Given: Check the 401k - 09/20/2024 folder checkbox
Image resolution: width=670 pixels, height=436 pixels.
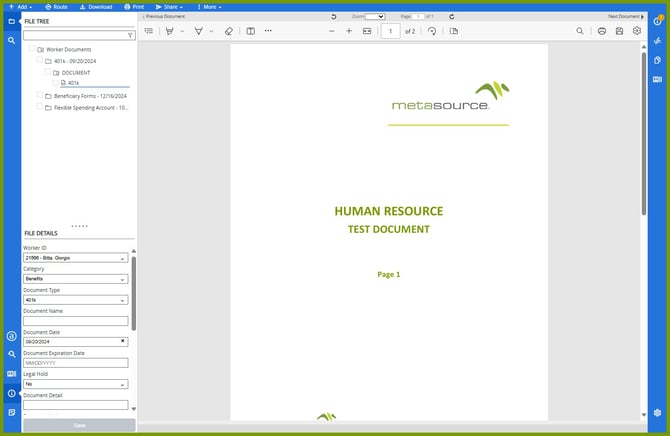Looking at the screenshot, I should point(40,60).
